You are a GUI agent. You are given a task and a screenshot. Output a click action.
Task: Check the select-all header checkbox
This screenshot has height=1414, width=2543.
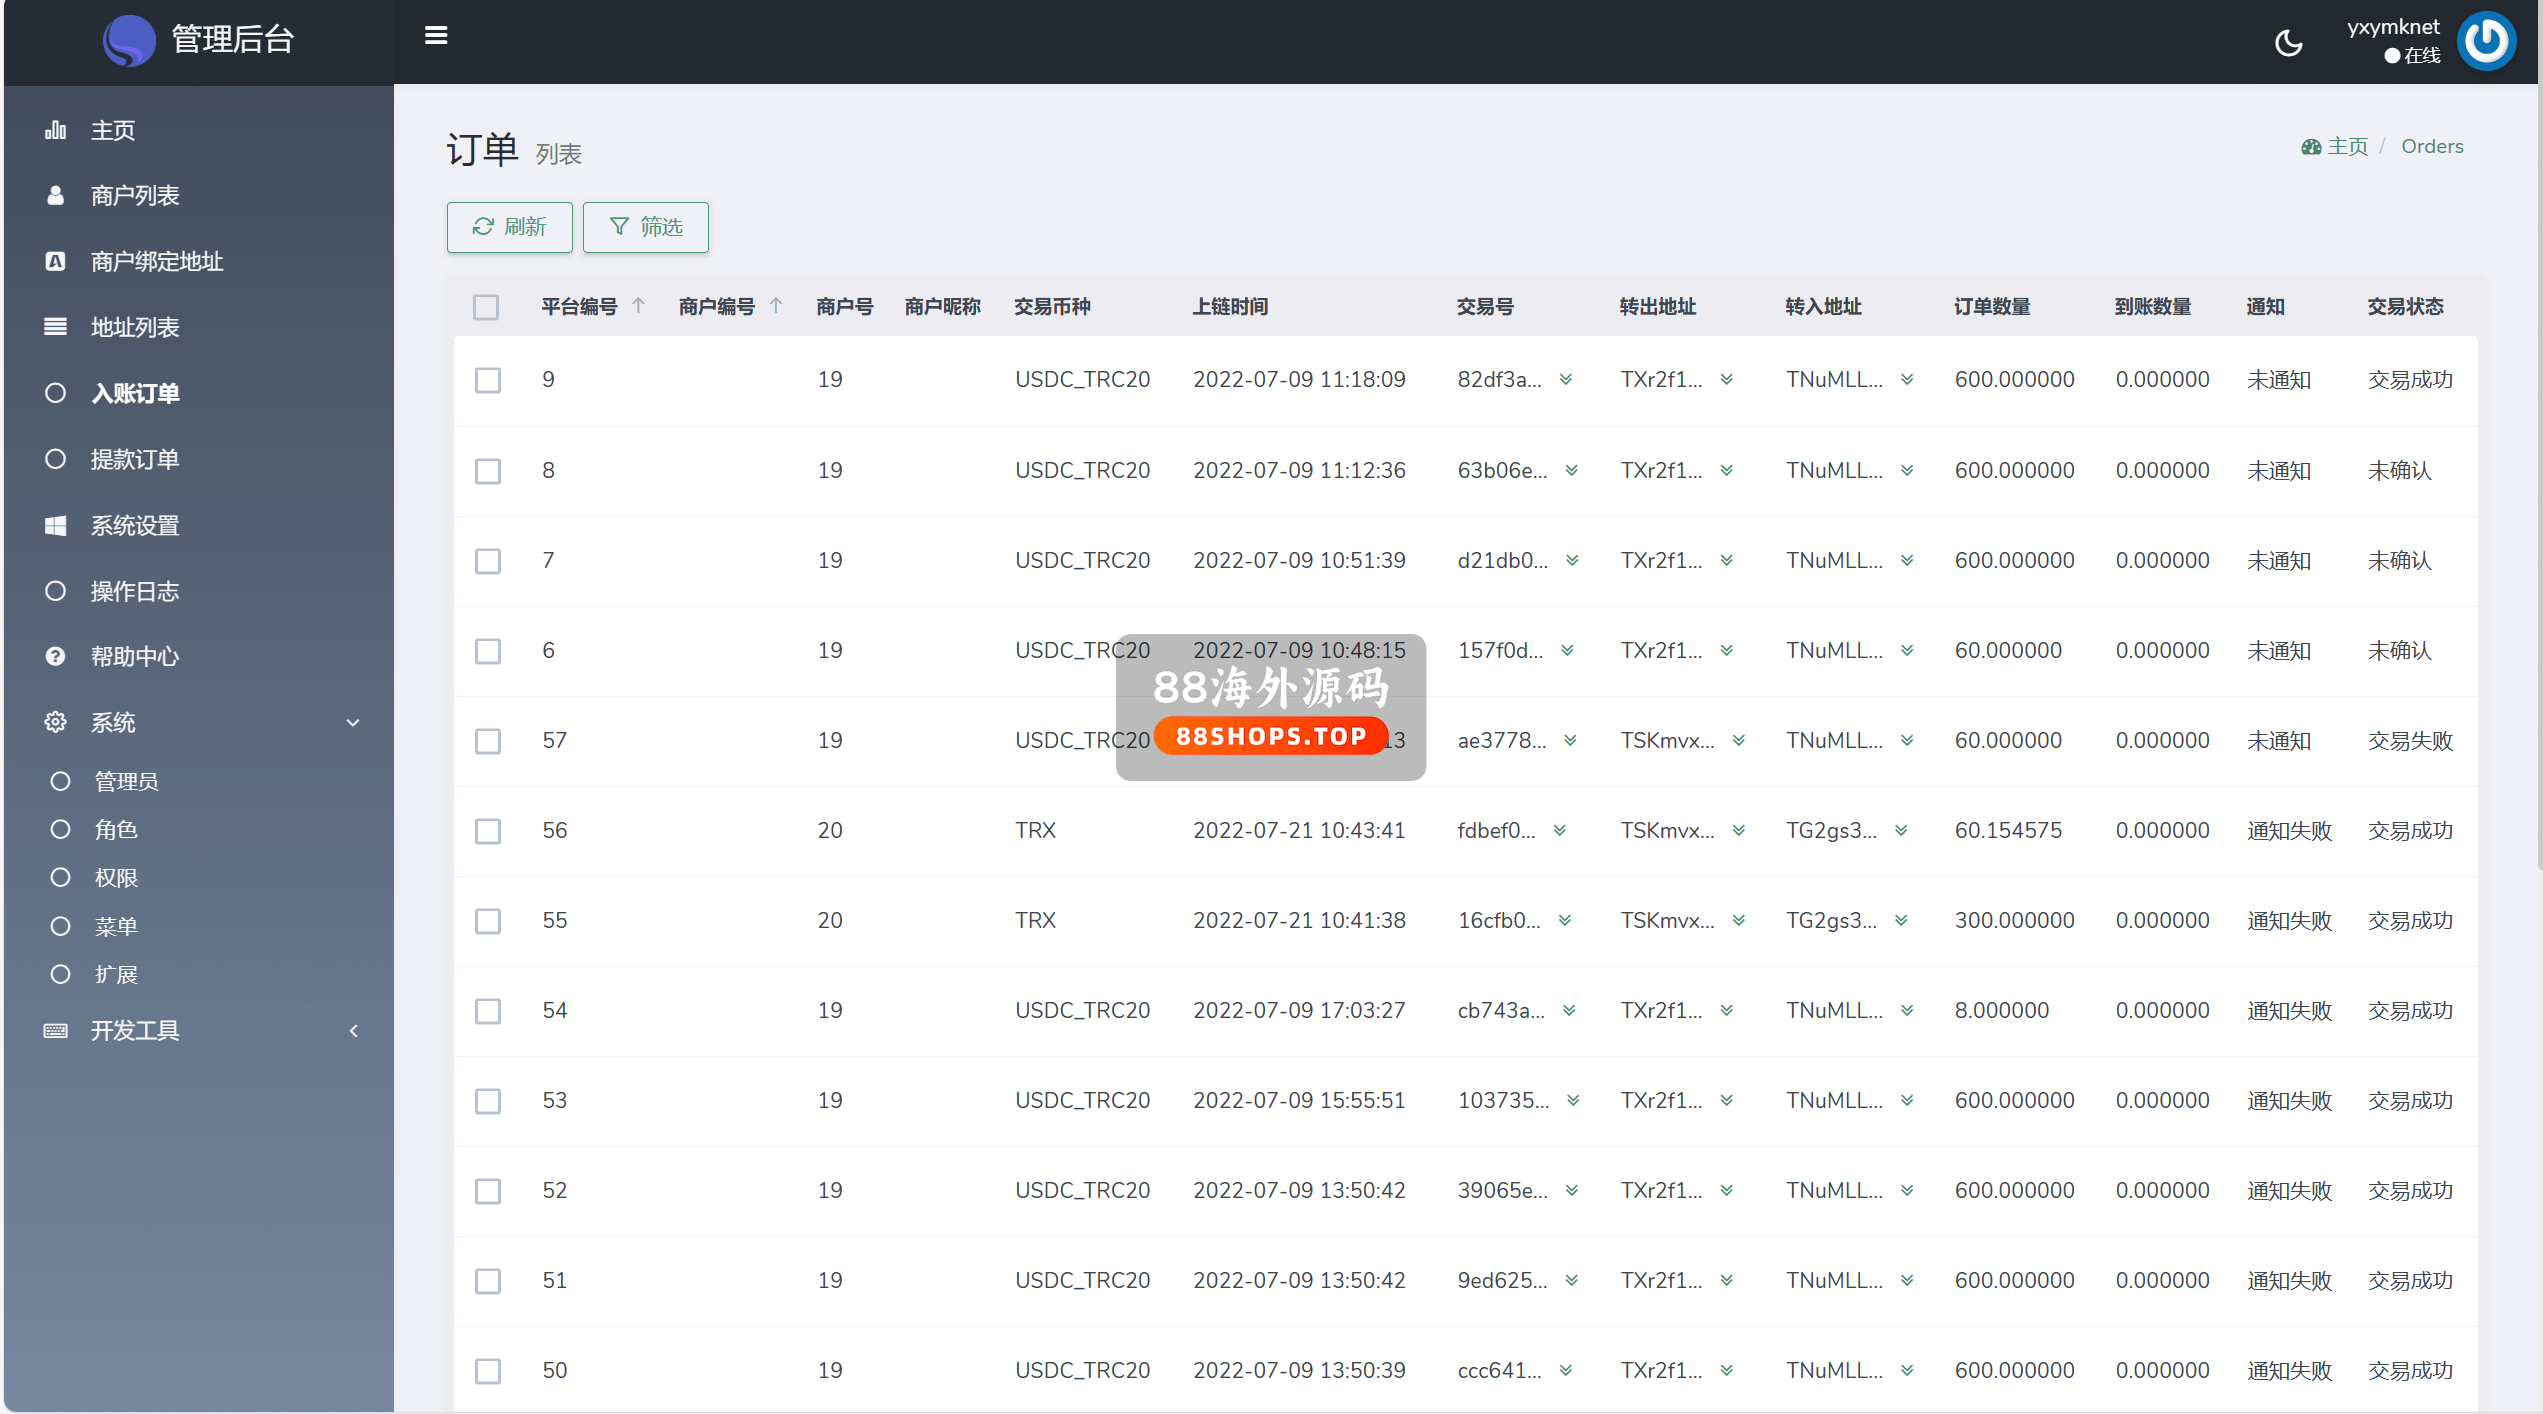click(x=486, y=307)
